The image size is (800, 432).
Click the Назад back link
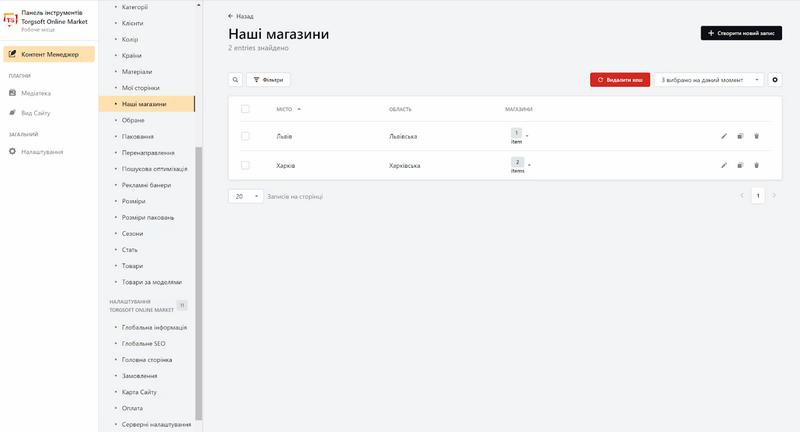241,16
